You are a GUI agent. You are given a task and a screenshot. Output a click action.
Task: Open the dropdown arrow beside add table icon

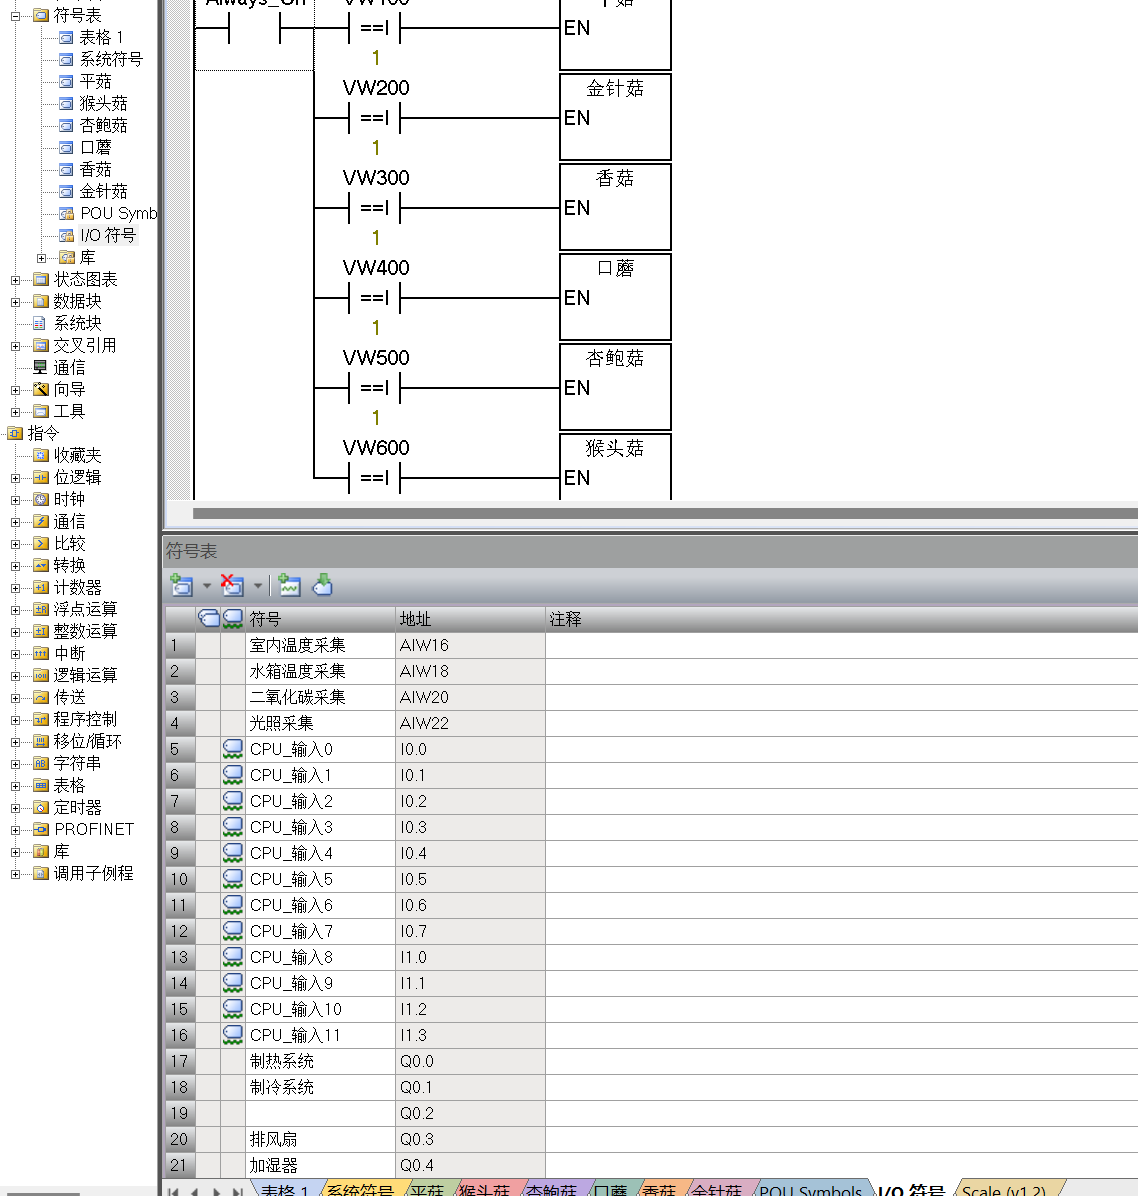coord(207,586)
